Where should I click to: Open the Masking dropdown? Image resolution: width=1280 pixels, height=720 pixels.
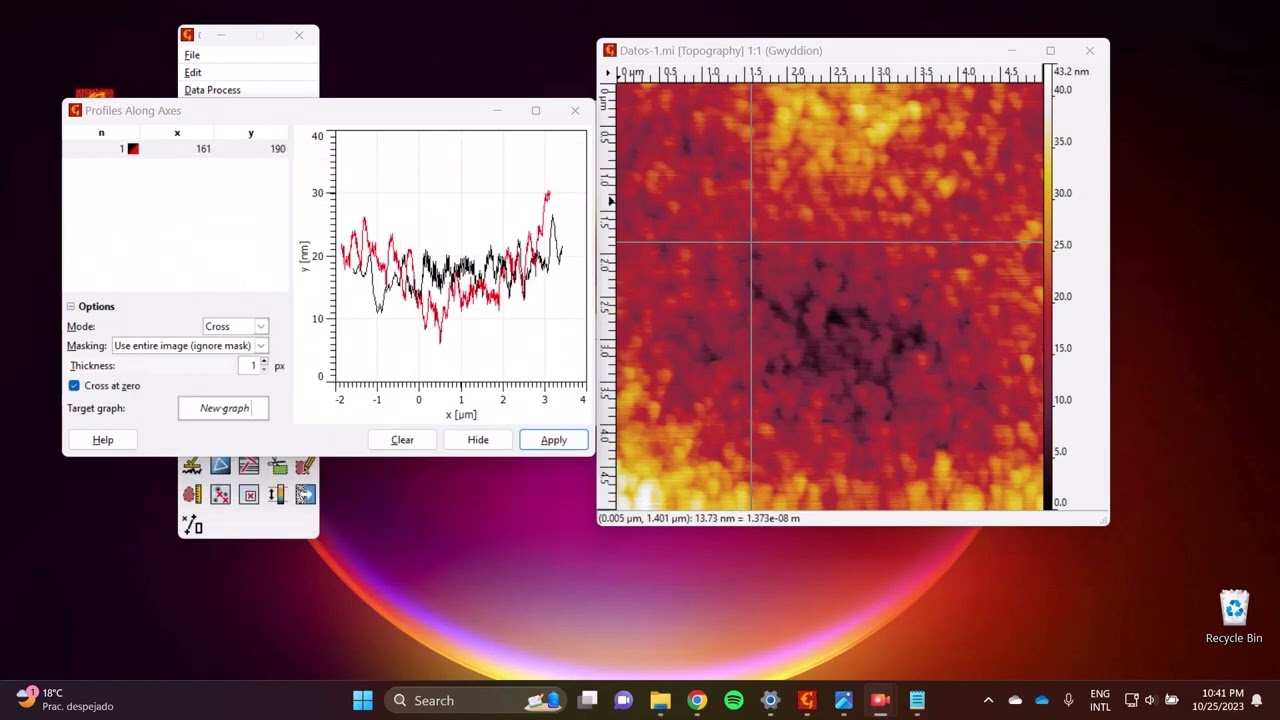190,346
